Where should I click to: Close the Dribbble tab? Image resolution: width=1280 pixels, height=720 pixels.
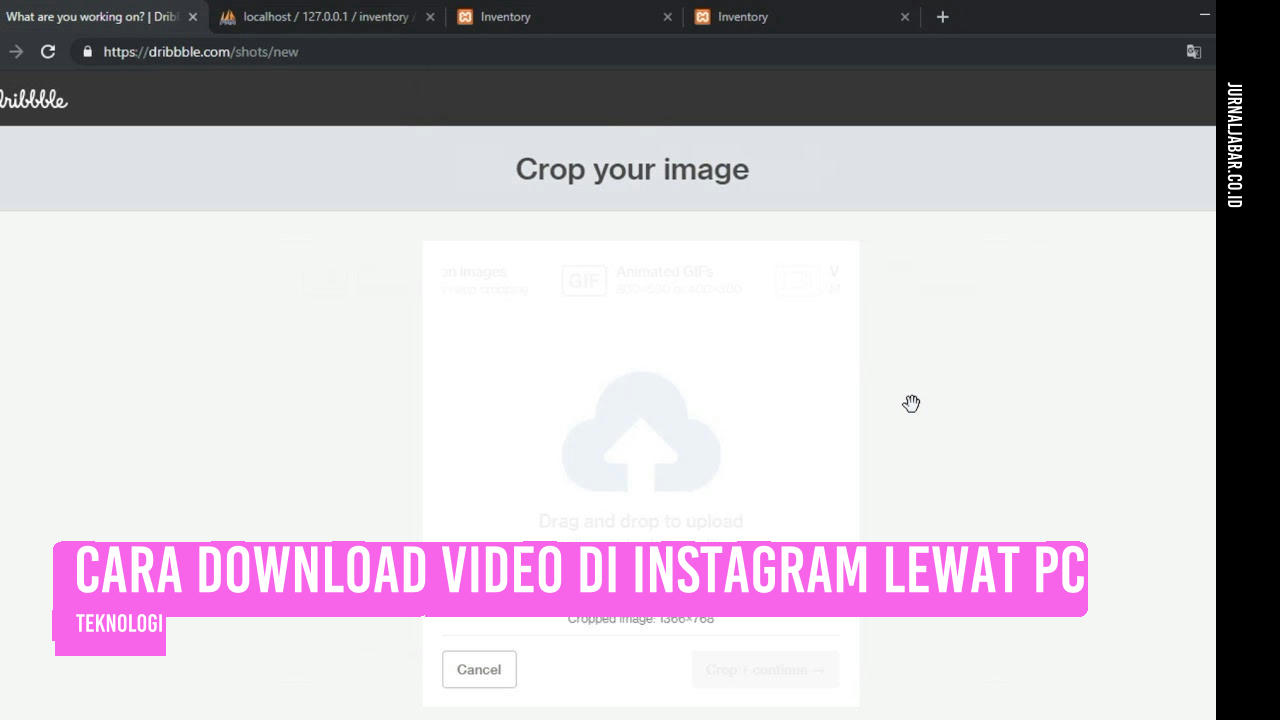click(x=193, y=17)
